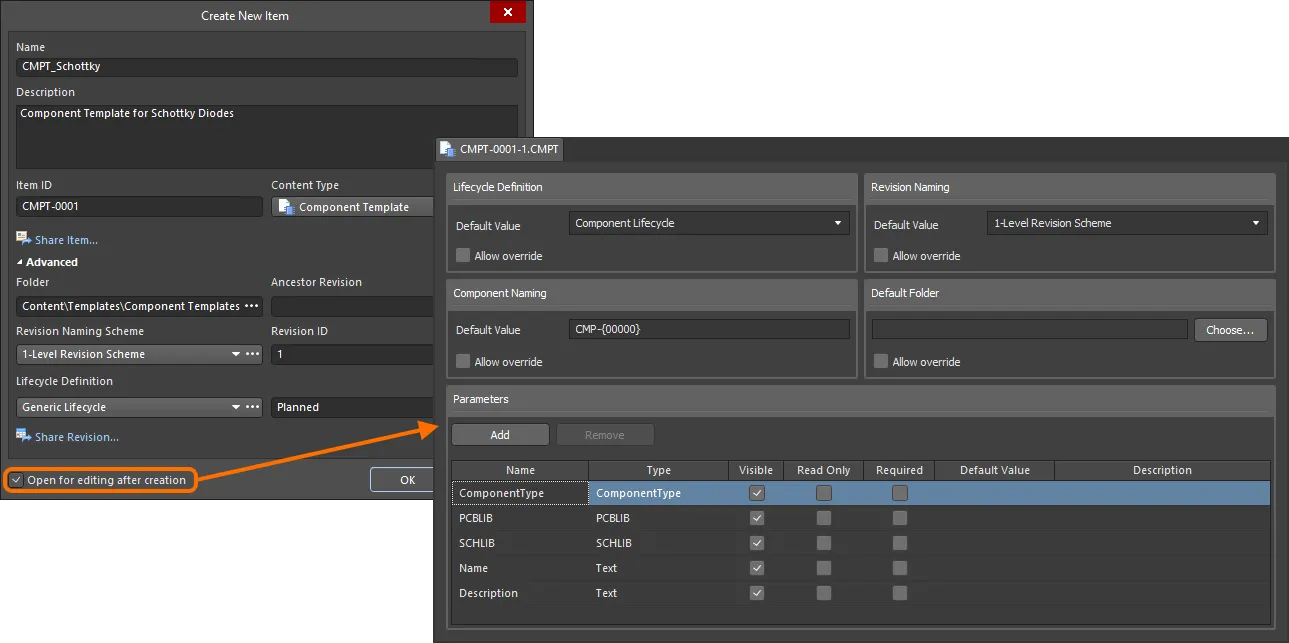Check Required for ComponentType row
This screenshot has height=643, width=1289.
pos(900,493)
